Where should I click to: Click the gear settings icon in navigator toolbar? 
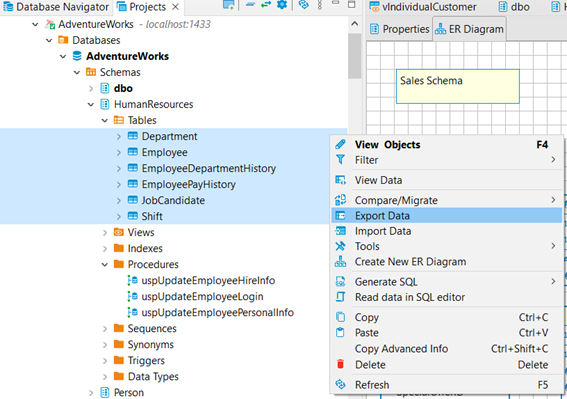point(282,5)
